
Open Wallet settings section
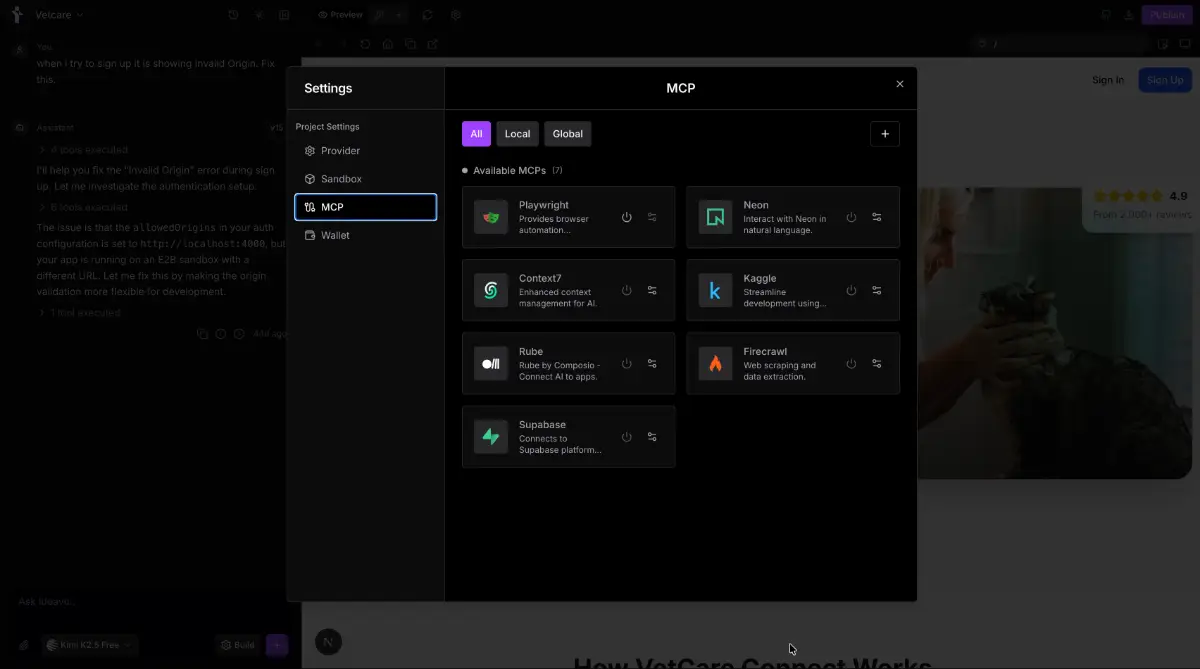tap(366, 235)
